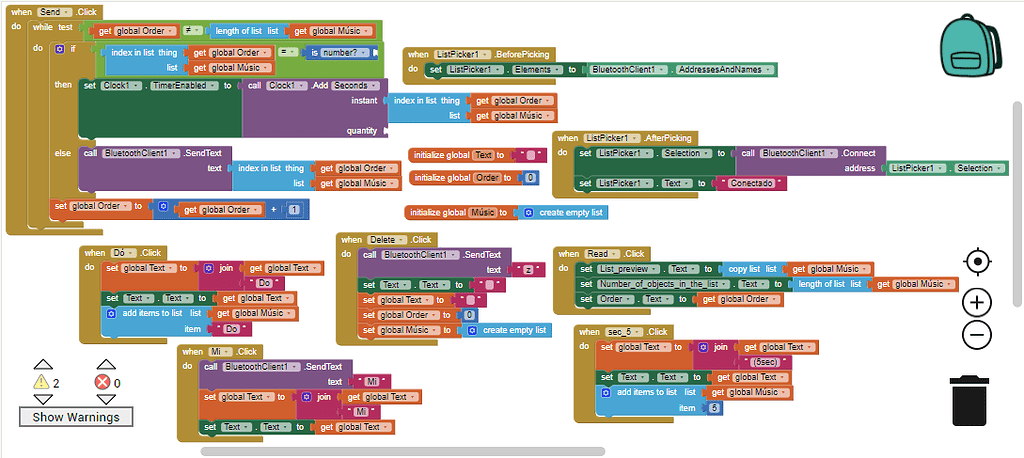This screenshot has width=1024, height=458.
Task: Go to previous warning with up arrow
Action: [42, 365]
